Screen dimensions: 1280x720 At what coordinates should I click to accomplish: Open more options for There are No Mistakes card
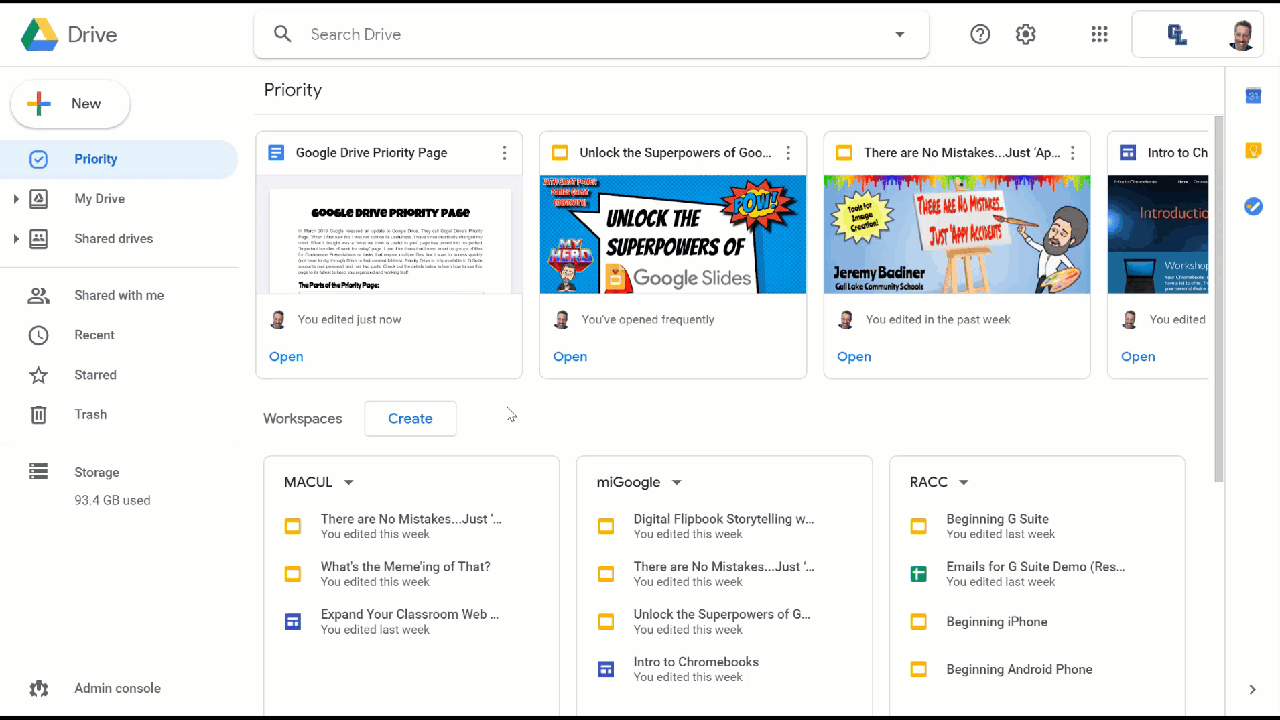pos(1072,153)
